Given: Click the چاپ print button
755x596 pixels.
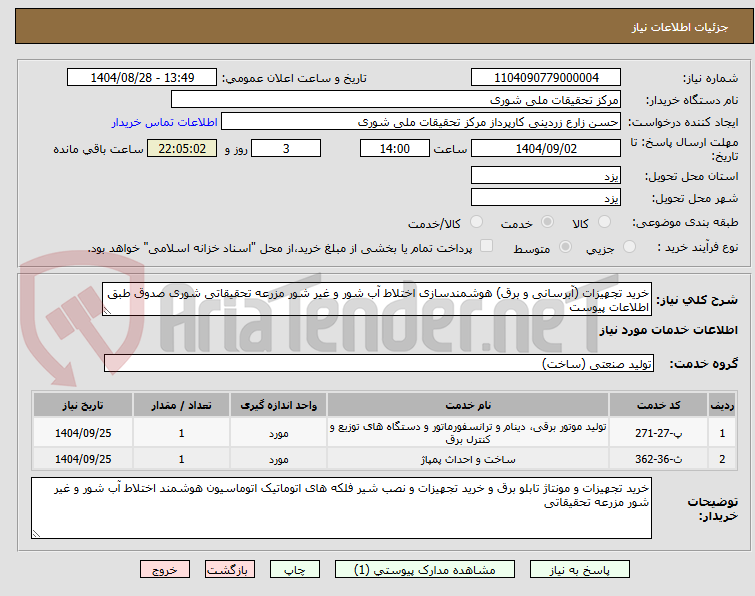Looking at the screenshot, I should click(x=295, y=570).
